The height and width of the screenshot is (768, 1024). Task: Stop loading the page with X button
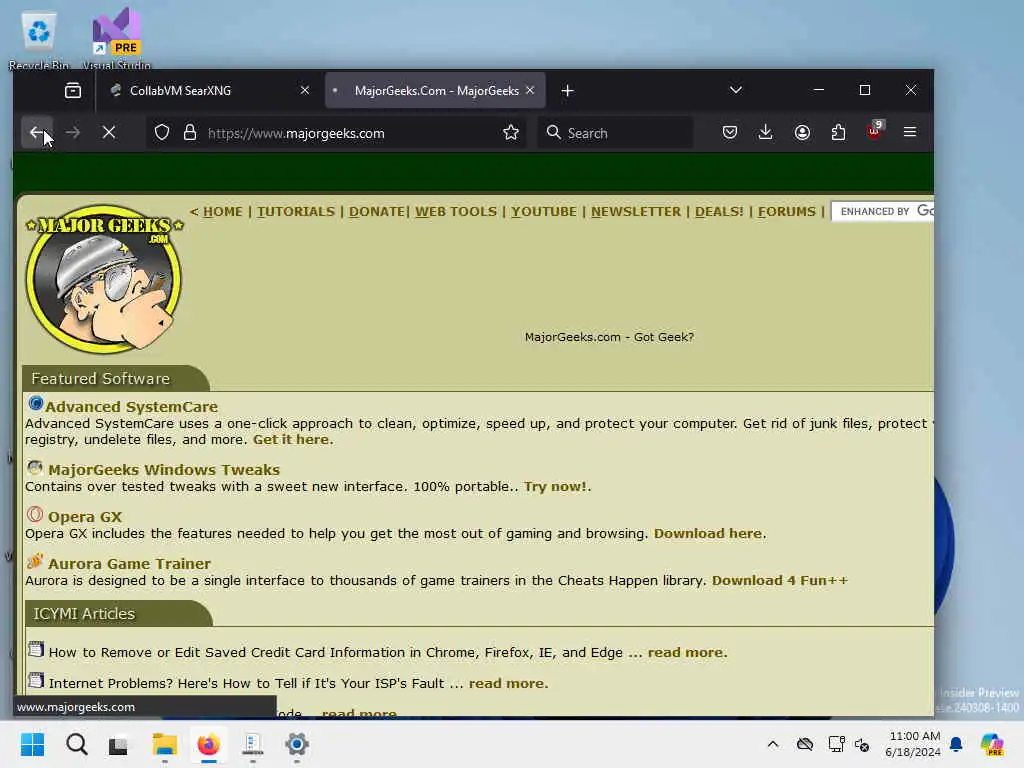[109, 133]
